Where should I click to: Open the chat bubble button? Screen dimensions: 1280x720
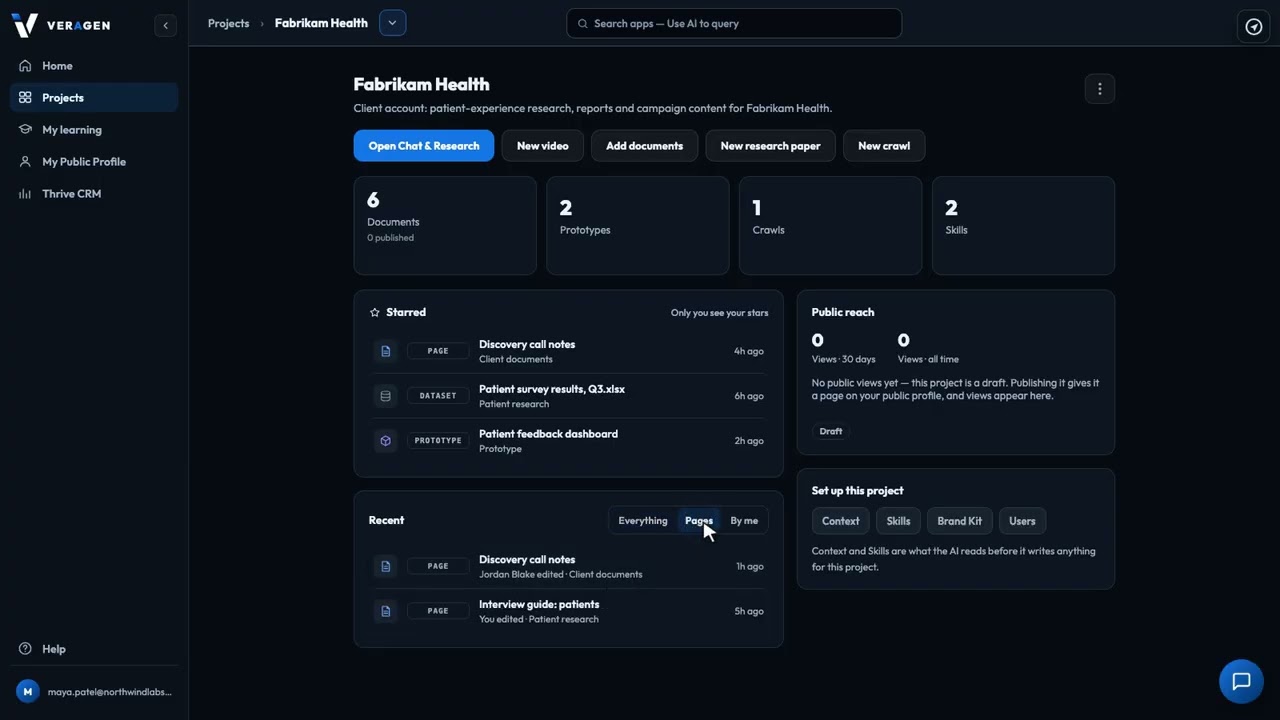click(1241, 682)
